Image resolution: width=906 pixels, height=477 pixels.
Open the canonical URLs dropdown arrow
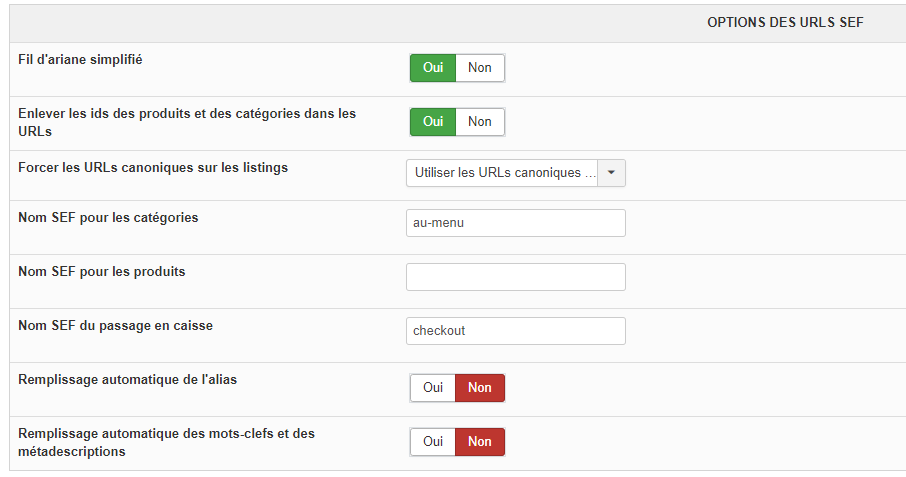click(x=611, y=173)
